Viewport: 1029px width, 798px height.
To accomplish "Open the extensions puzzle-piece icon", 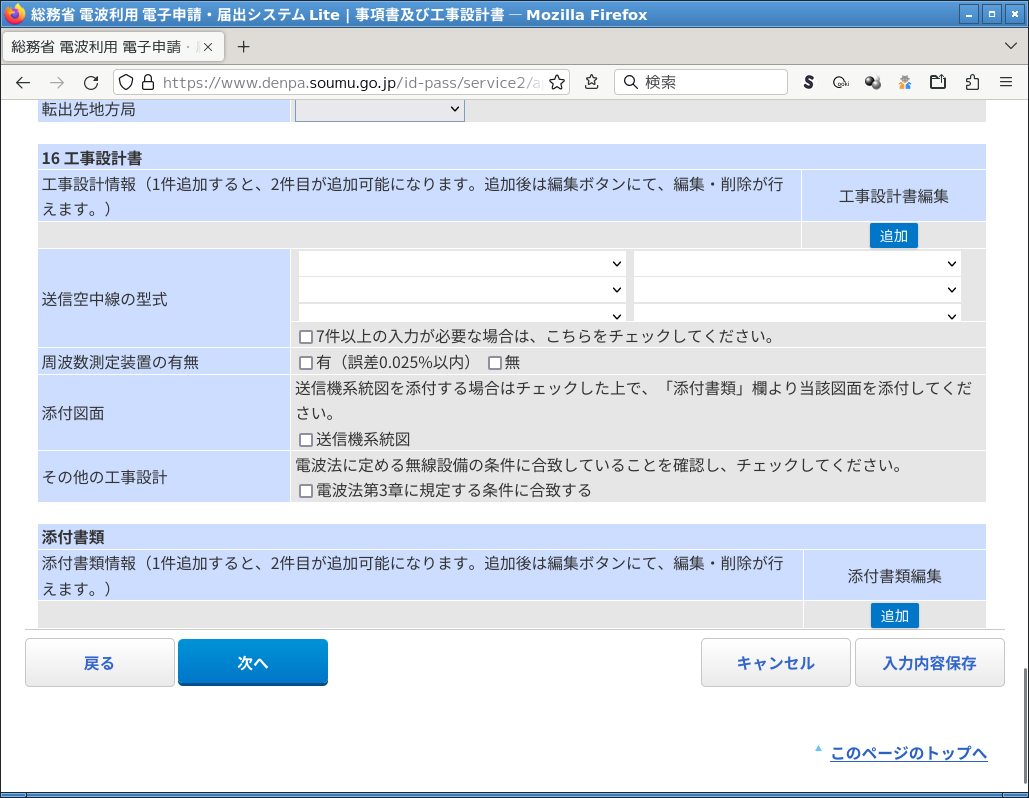I will pos(972,82).
